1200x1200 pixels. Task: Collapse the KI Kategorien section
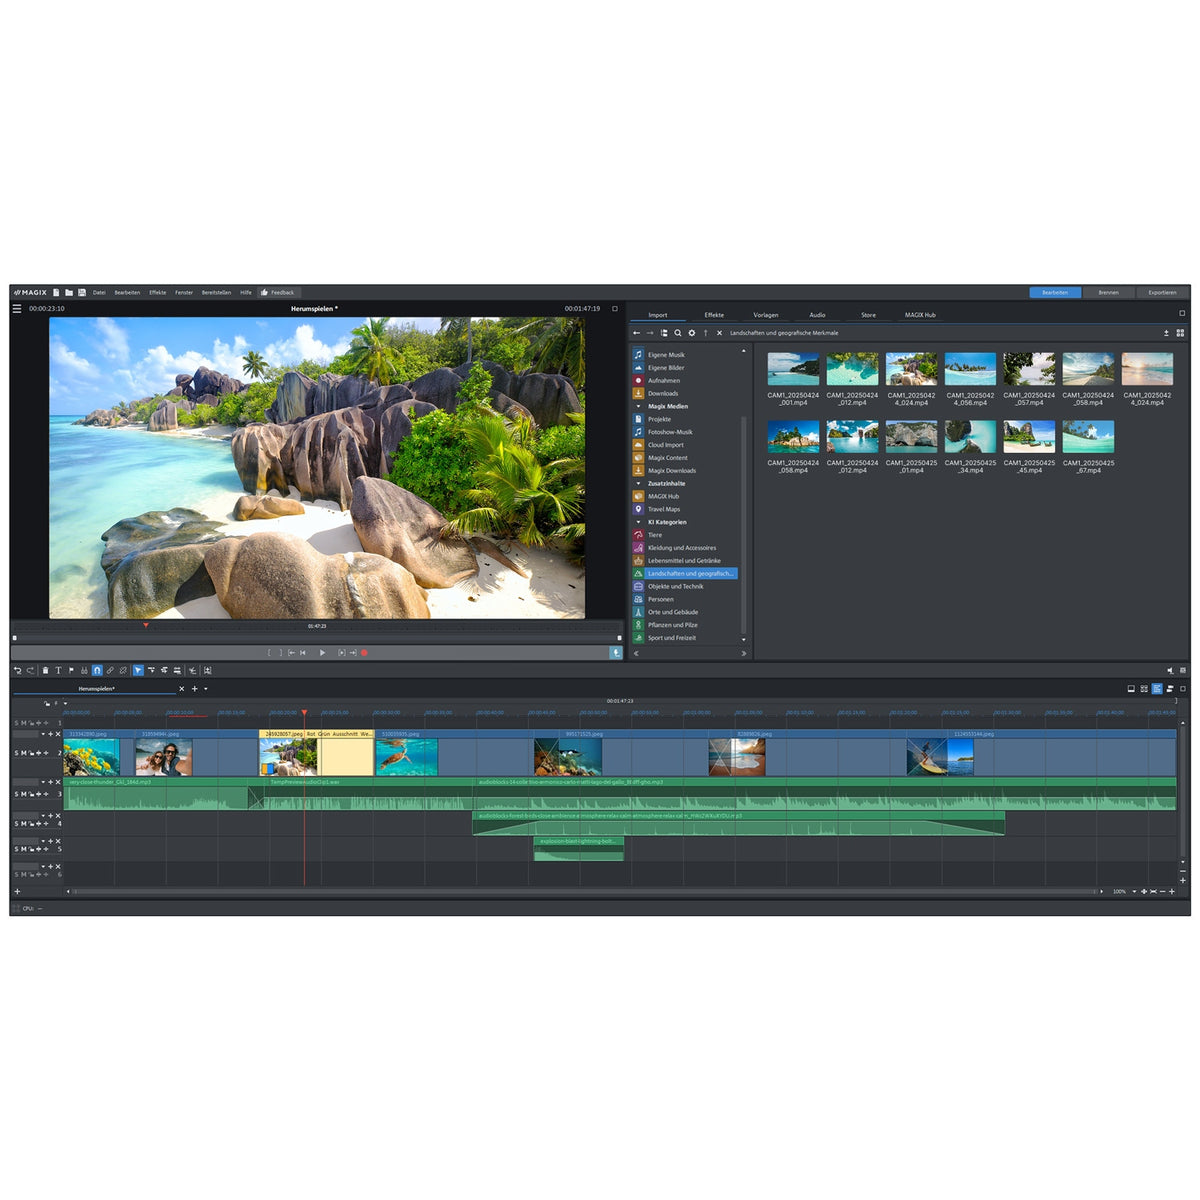pos(638,522)
